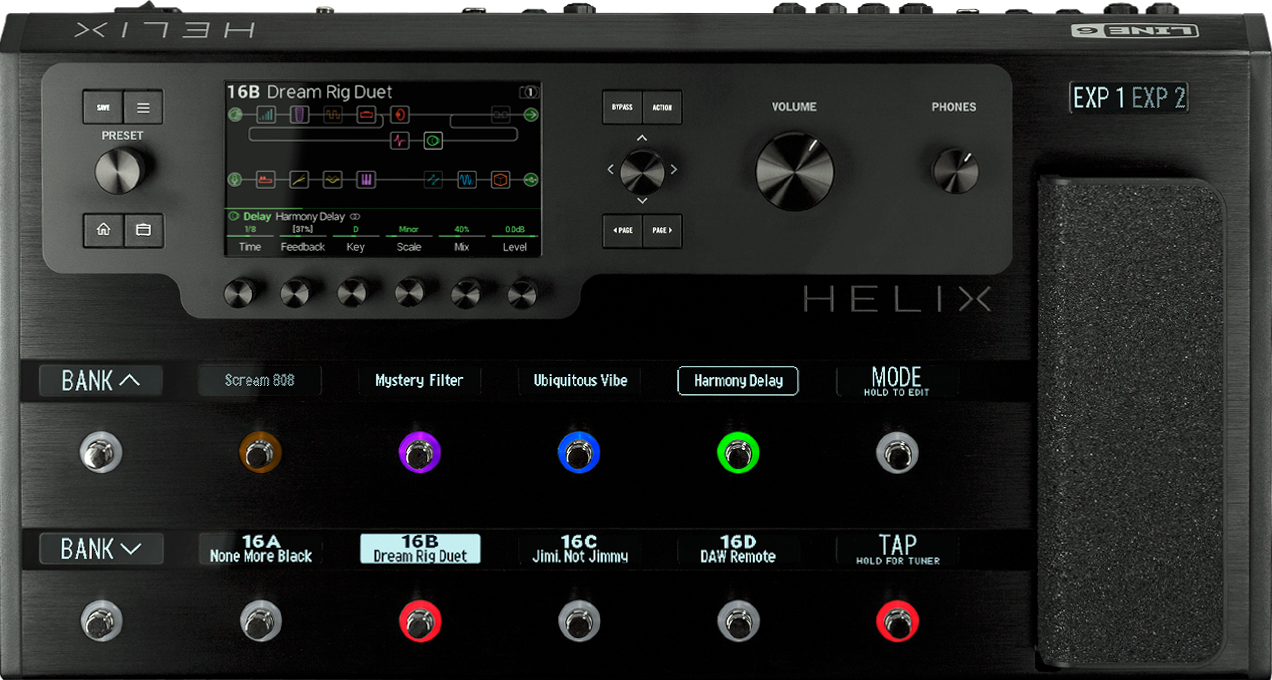Open the briefcase global settings button
This screenshot has height=680, width=1272.
click(143, 229)
